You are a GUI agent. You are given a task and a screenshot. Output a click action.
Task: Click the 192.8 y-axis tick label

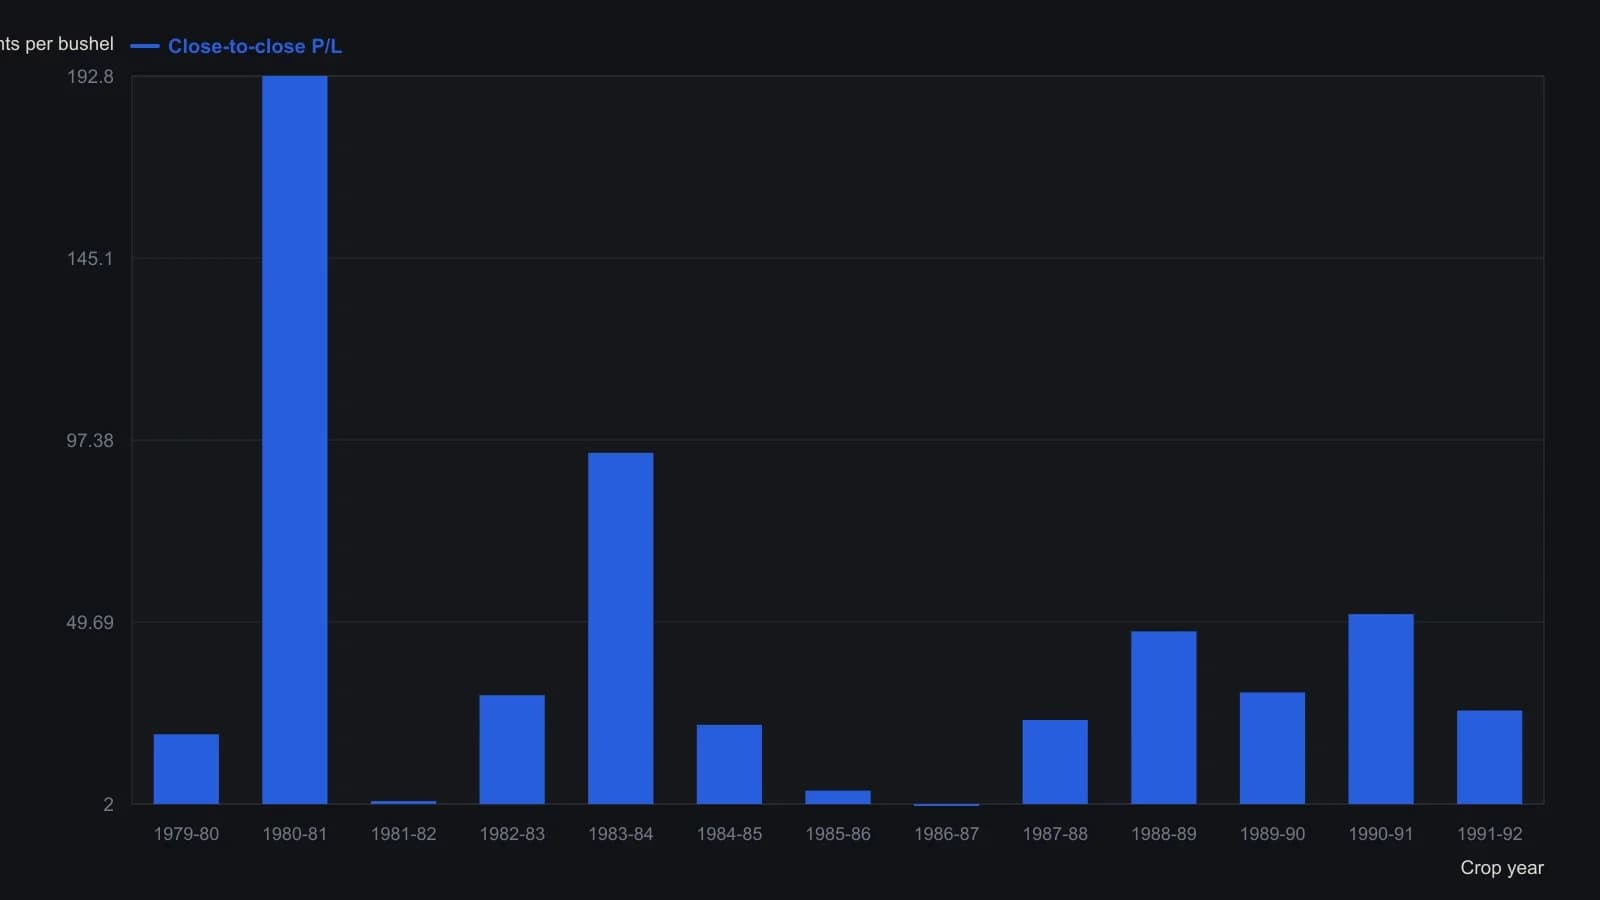(90, 77)
